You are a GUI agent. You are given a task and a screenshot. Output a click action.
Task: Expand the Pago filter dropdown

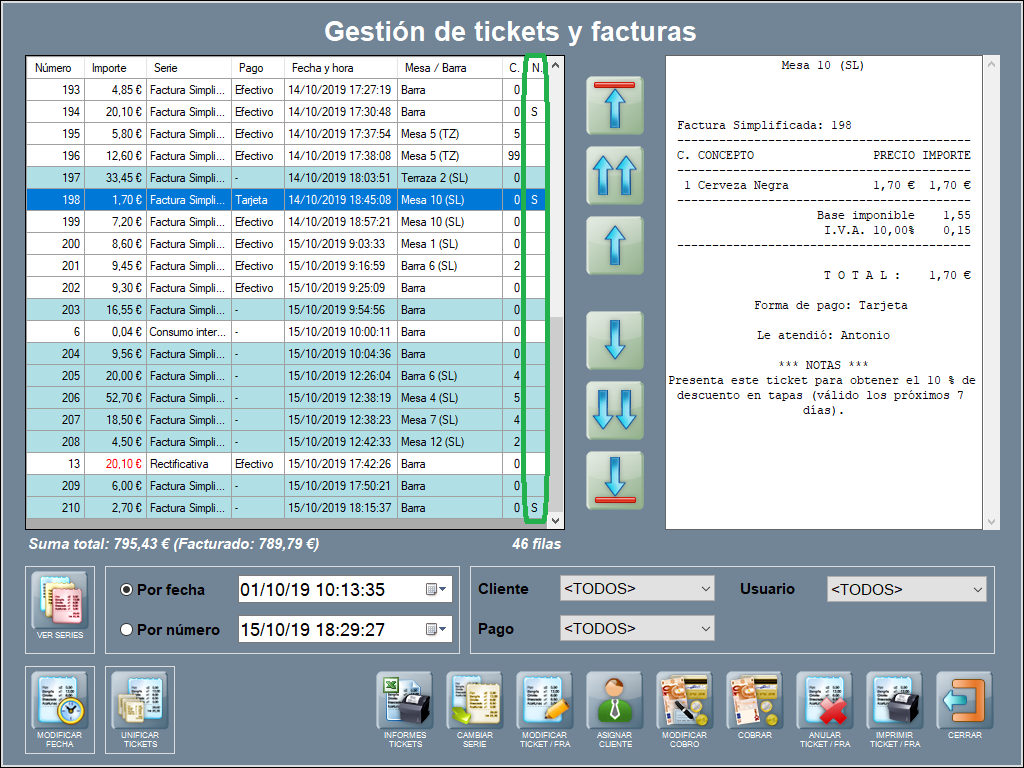click(637, 629)
